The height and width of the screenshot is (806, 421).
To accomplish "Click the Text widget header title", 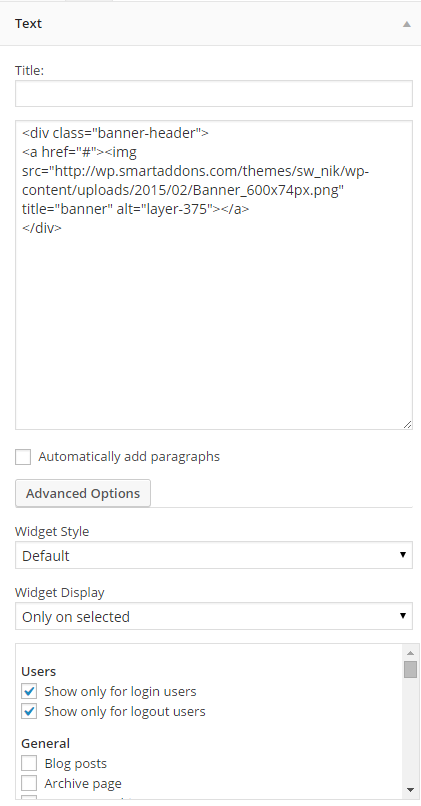I will (28, 24).
